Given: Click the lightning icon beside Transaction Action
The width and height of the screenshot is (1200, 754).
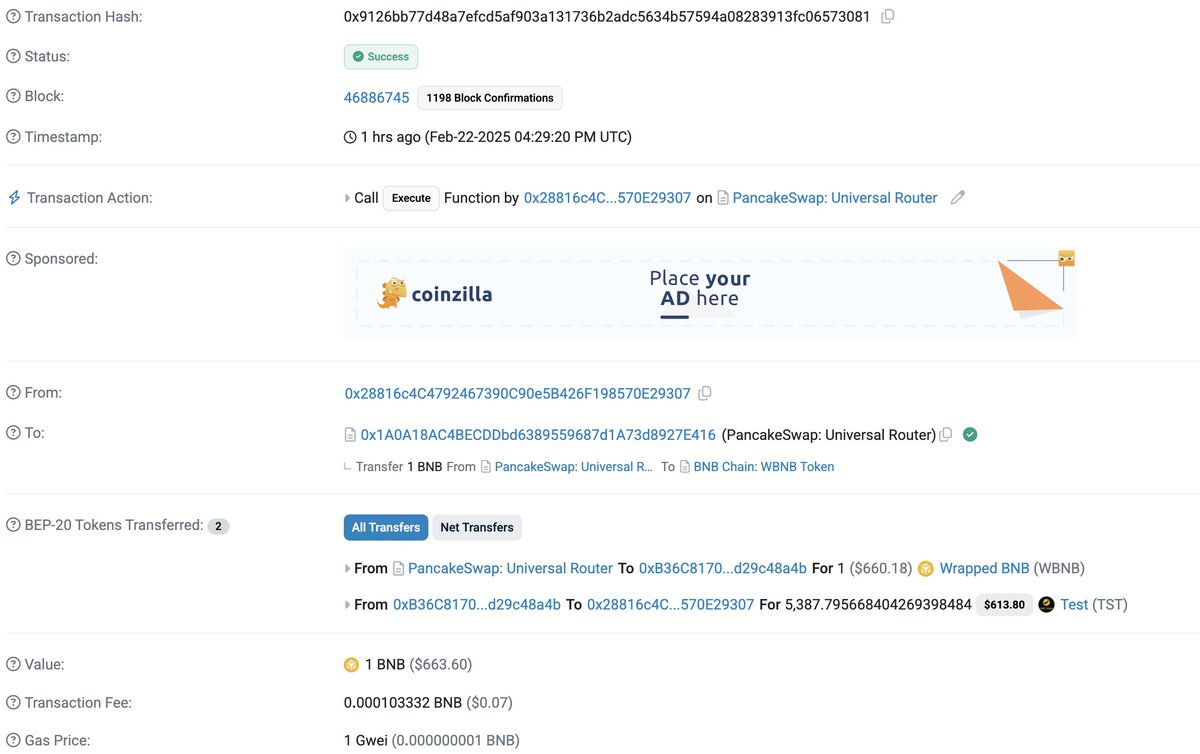Looking at the screenshot, I should pos(14,198).
